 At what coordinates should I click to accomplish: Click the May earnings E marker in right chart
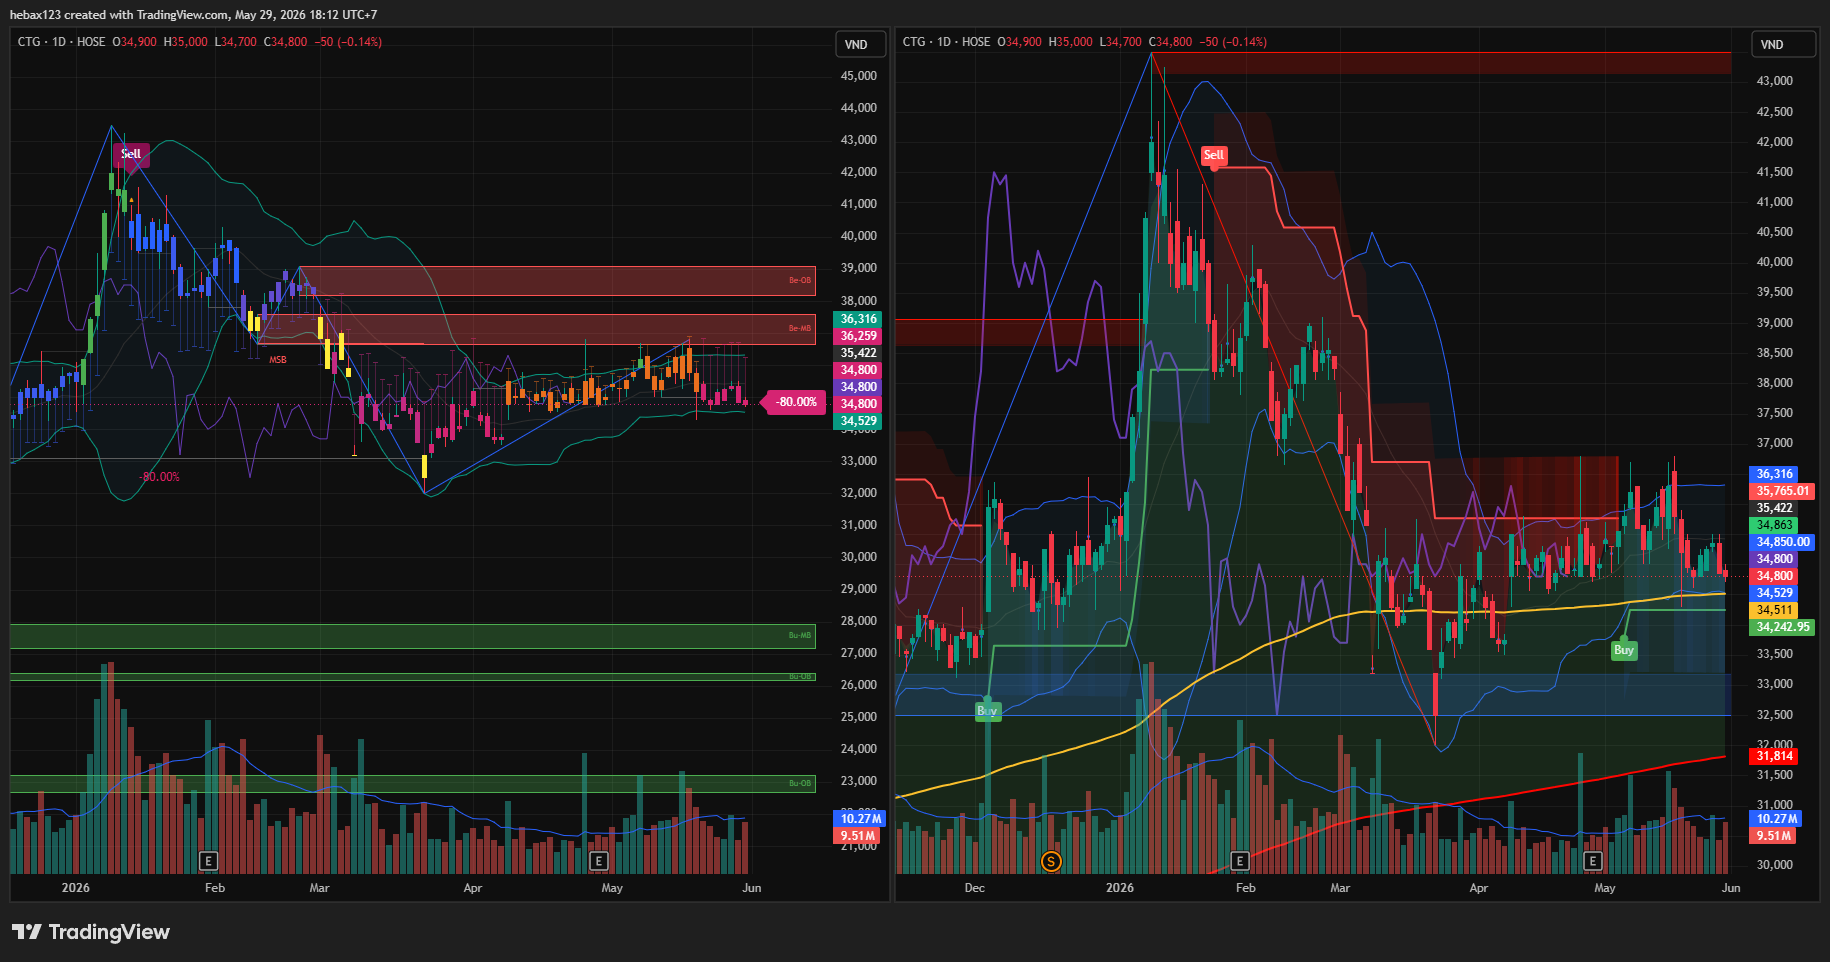point(1593,860)
